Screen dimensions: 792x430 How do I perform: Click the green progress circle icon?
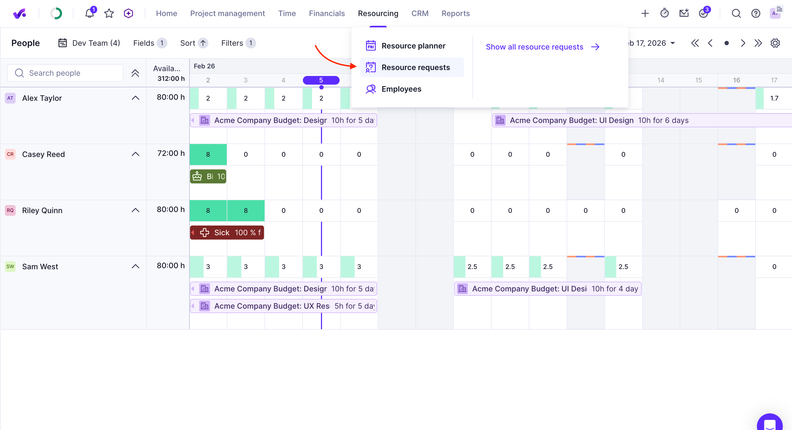tap(57, 14)
